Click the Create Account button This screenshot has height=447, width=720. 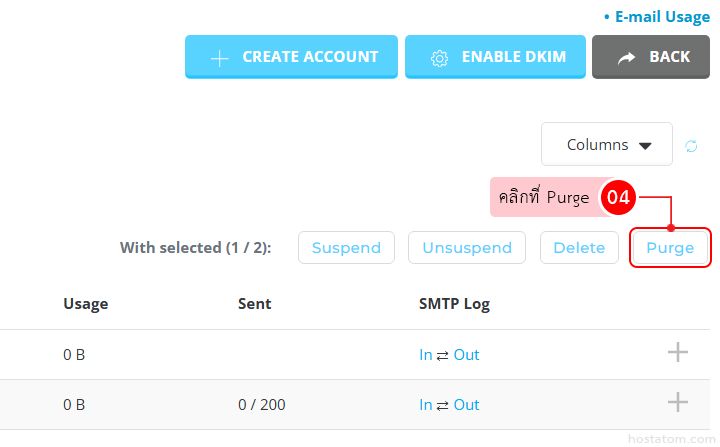click(x=291, y=57)
